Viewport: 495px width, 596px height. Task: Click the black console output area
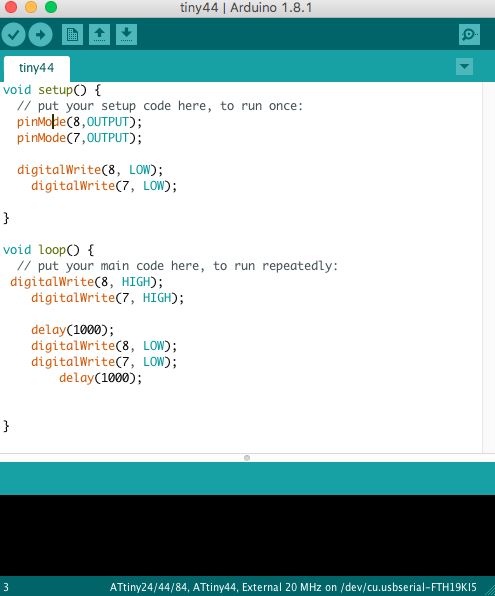point(248,535)
